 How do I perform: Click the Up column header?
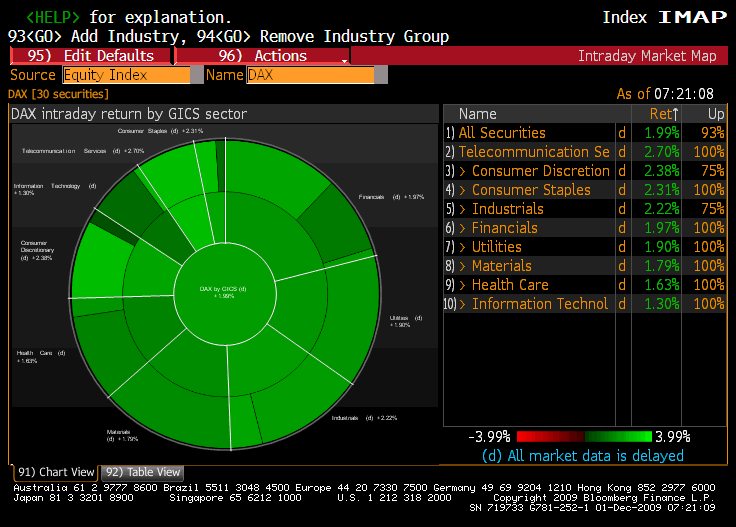point(715,114)
